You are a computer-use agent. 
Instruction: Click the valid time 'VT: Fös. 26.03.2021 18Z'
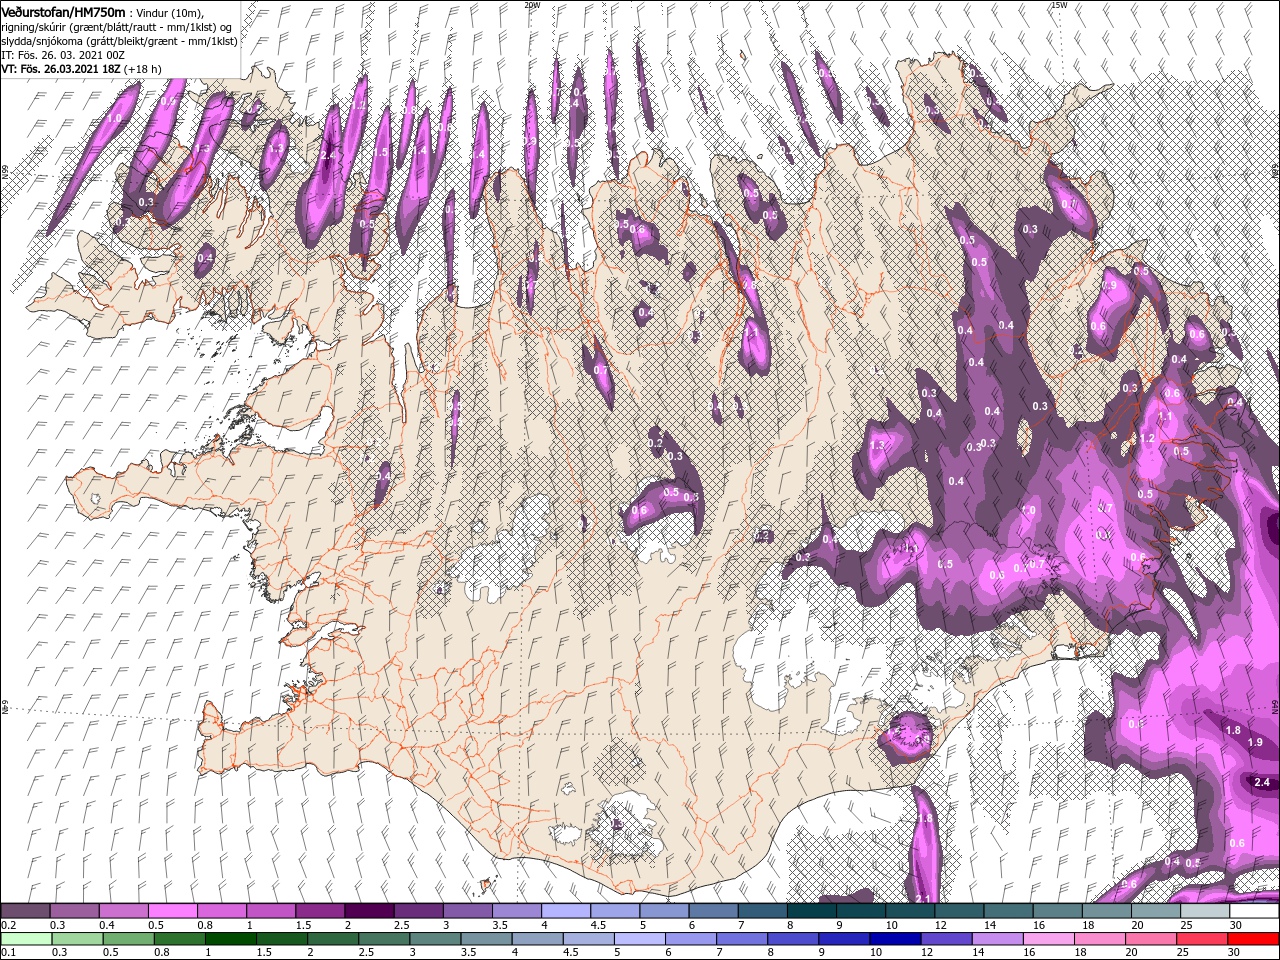coord(63,68)
